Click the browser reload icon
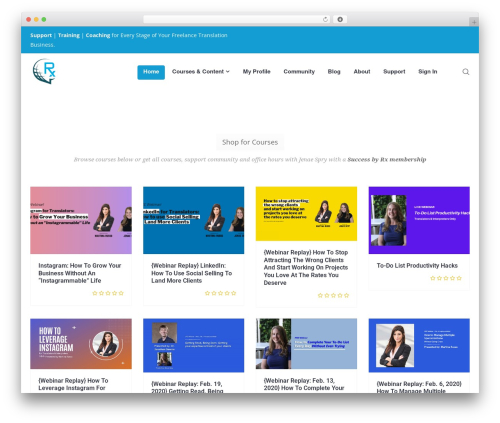Screen dimensions: 500x423 click(325, 19)
